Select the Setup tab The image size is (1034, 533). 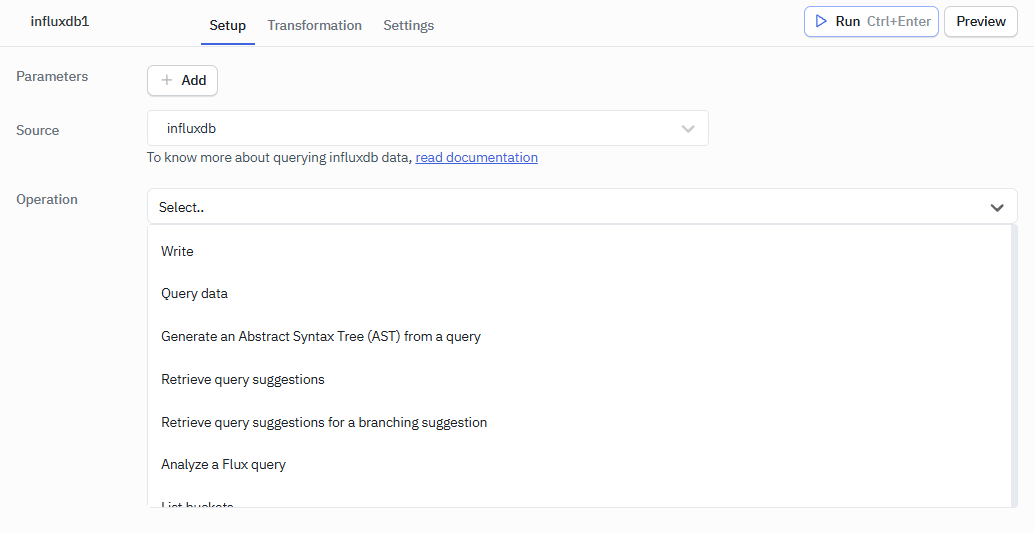[227, 25]
